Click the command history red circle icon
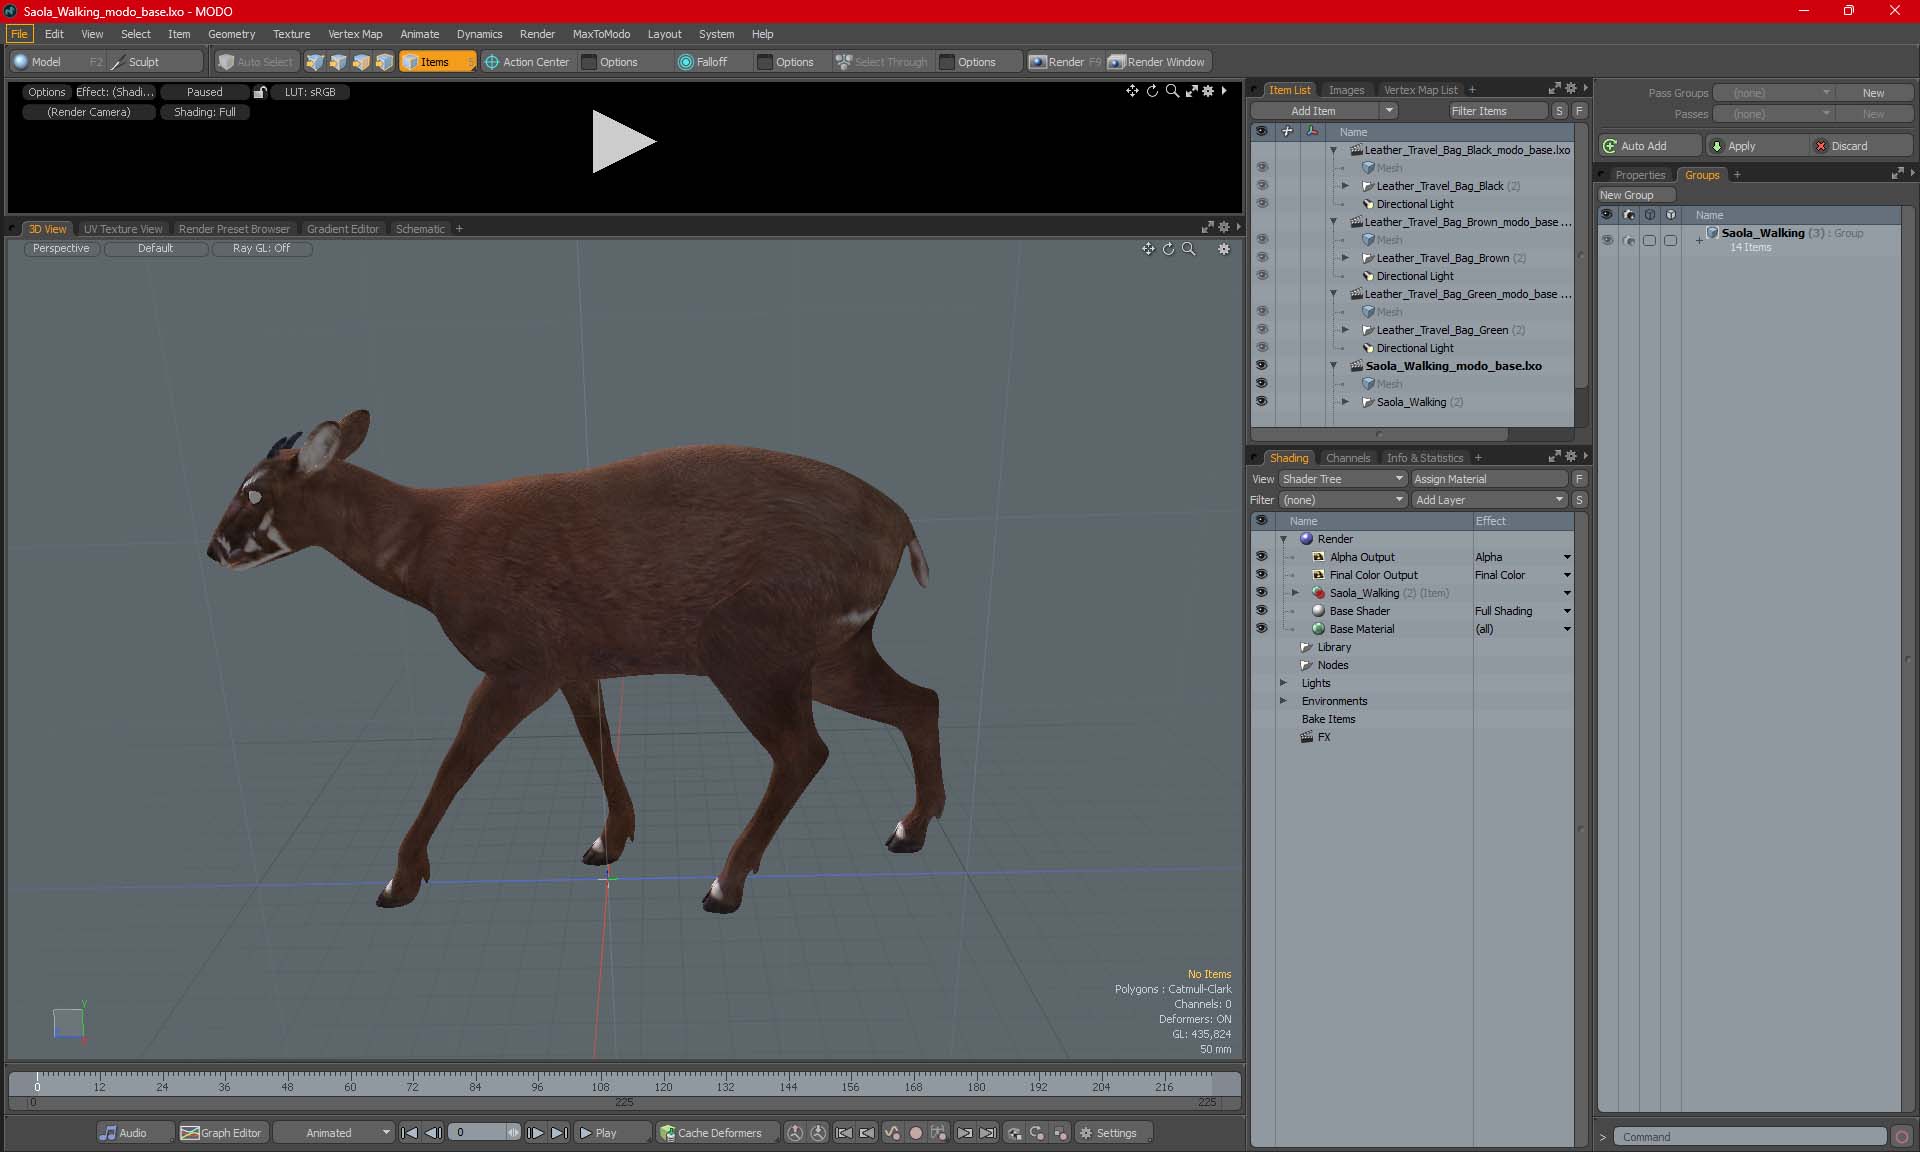This screenshot has width=1920, height=1152. 1902,1137
